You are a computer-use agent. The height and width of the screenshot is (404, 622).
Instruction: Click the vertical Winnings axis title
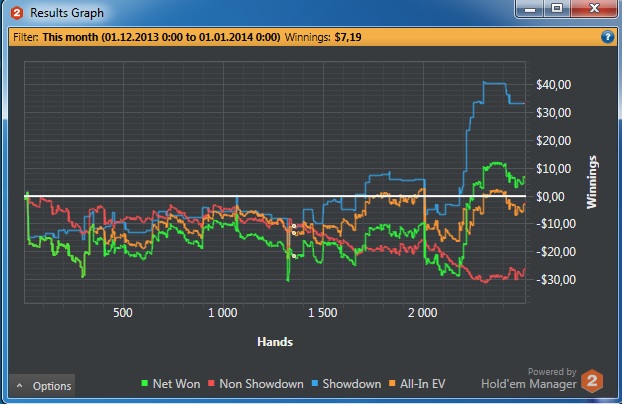[x=591, y=182]
